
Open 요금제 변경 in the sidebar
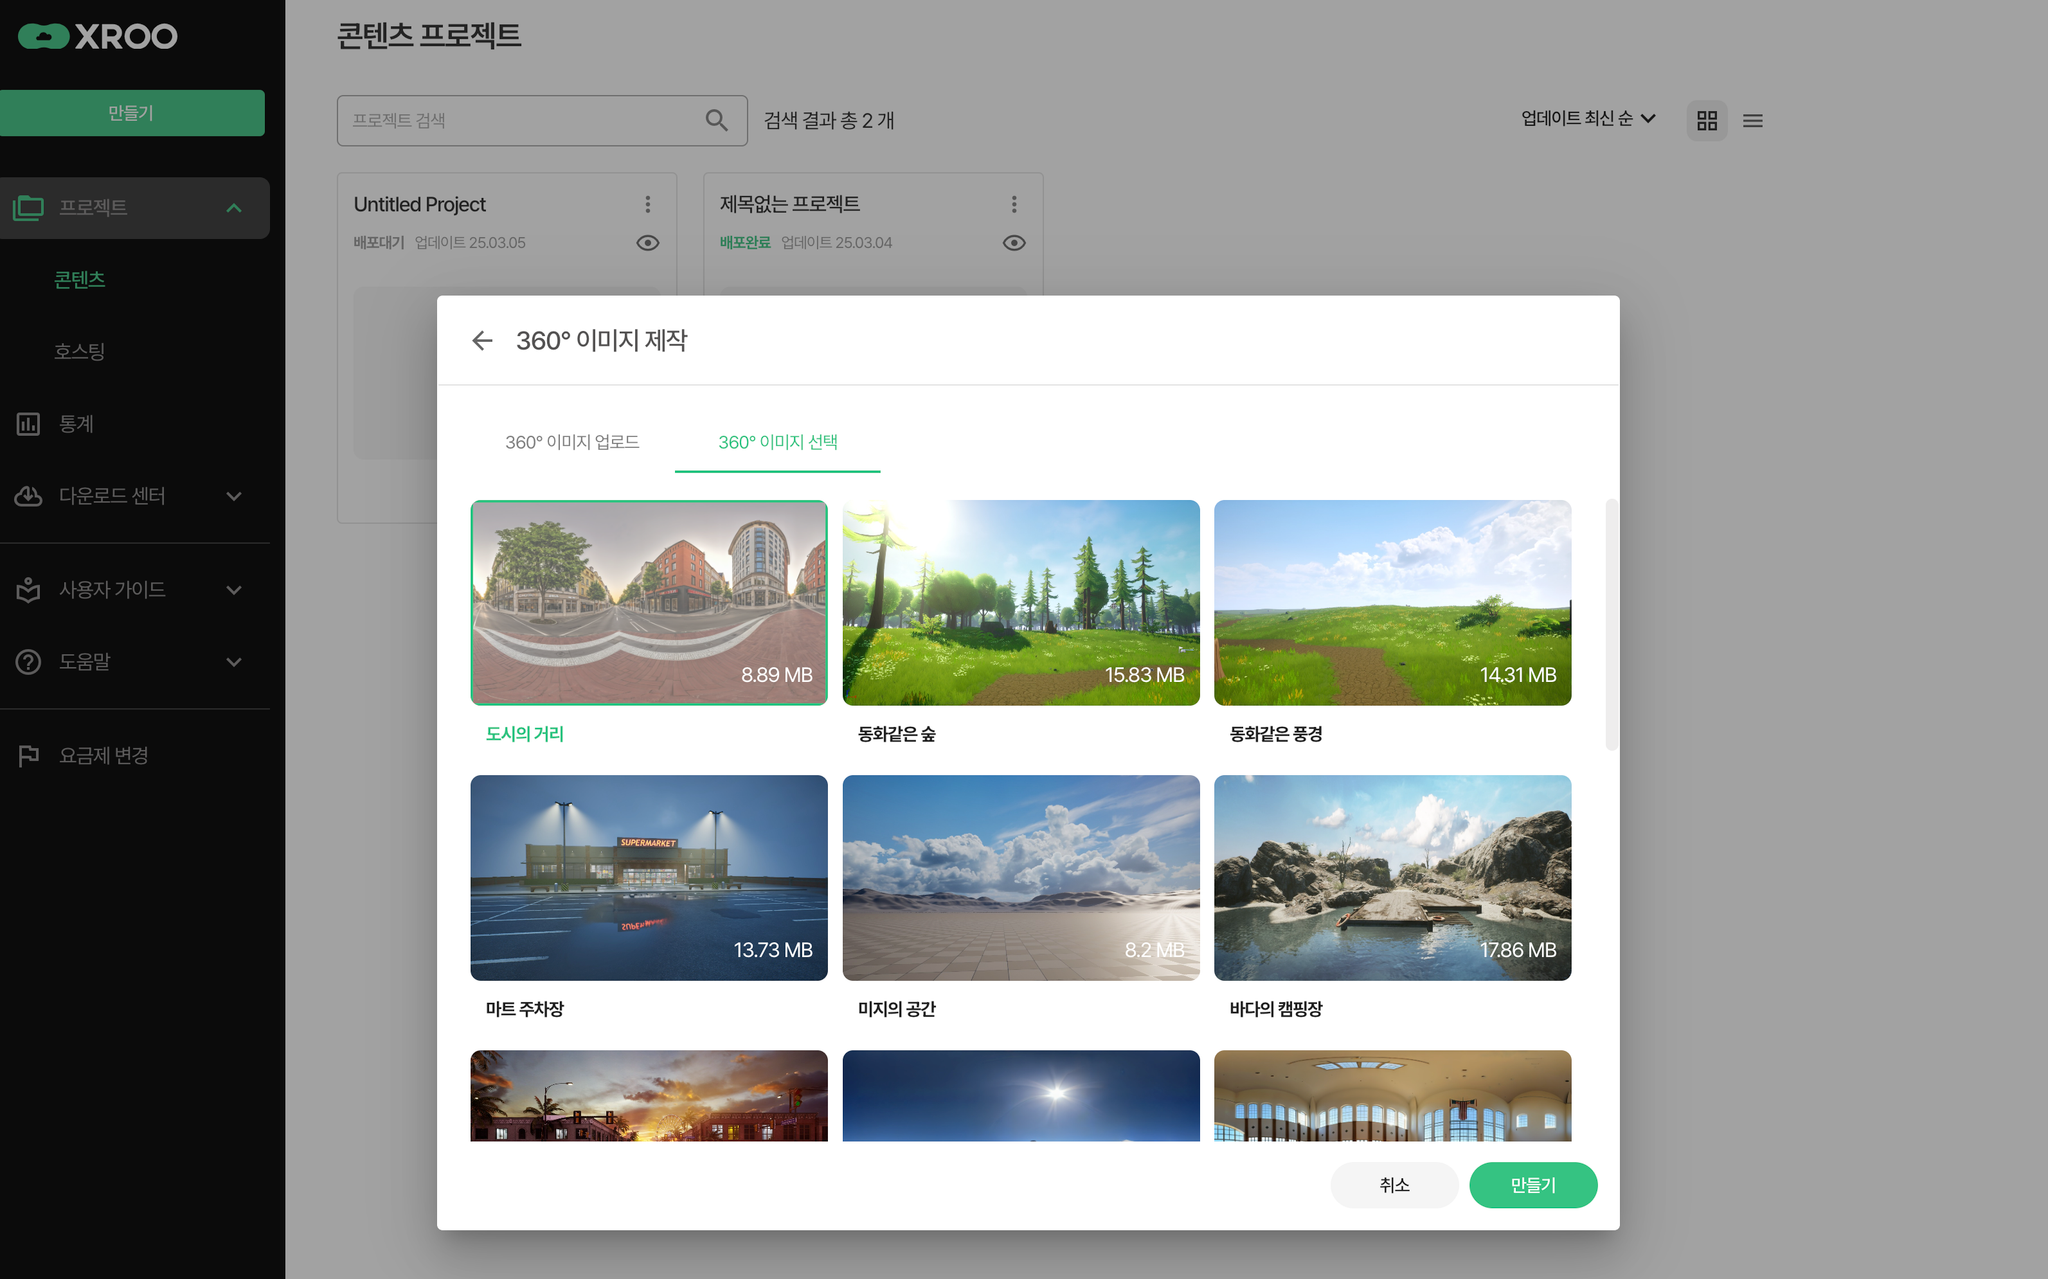[x=104, y=756]
